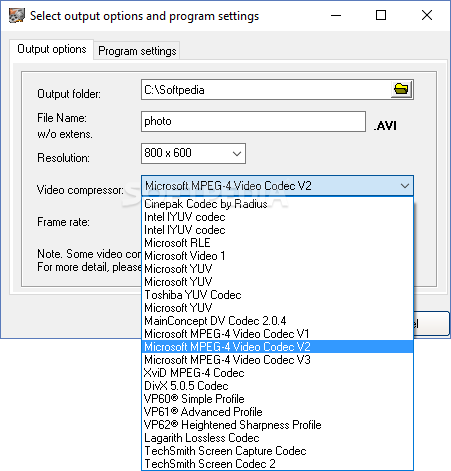451x471 pixels.
Task: Click the Output folder path field
Action: coord(266,89)
